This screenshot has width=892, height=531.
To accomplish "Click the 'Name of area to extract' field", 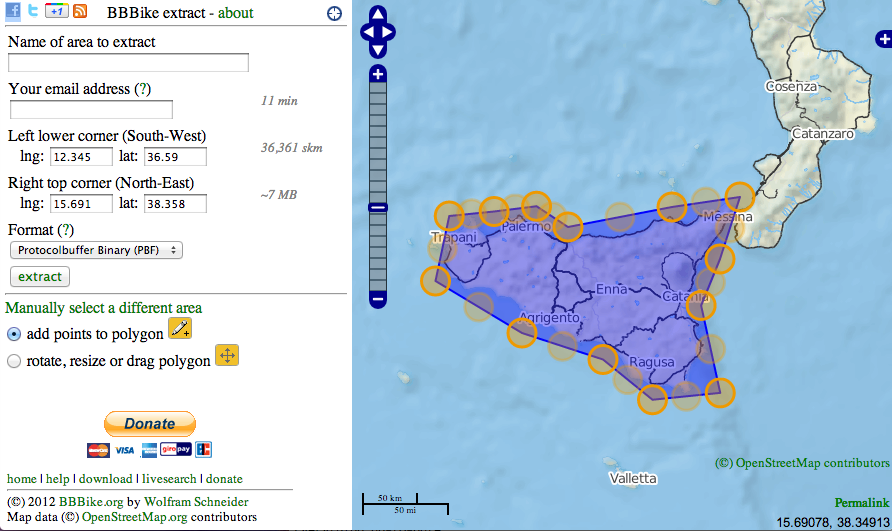I will [128, 63].
